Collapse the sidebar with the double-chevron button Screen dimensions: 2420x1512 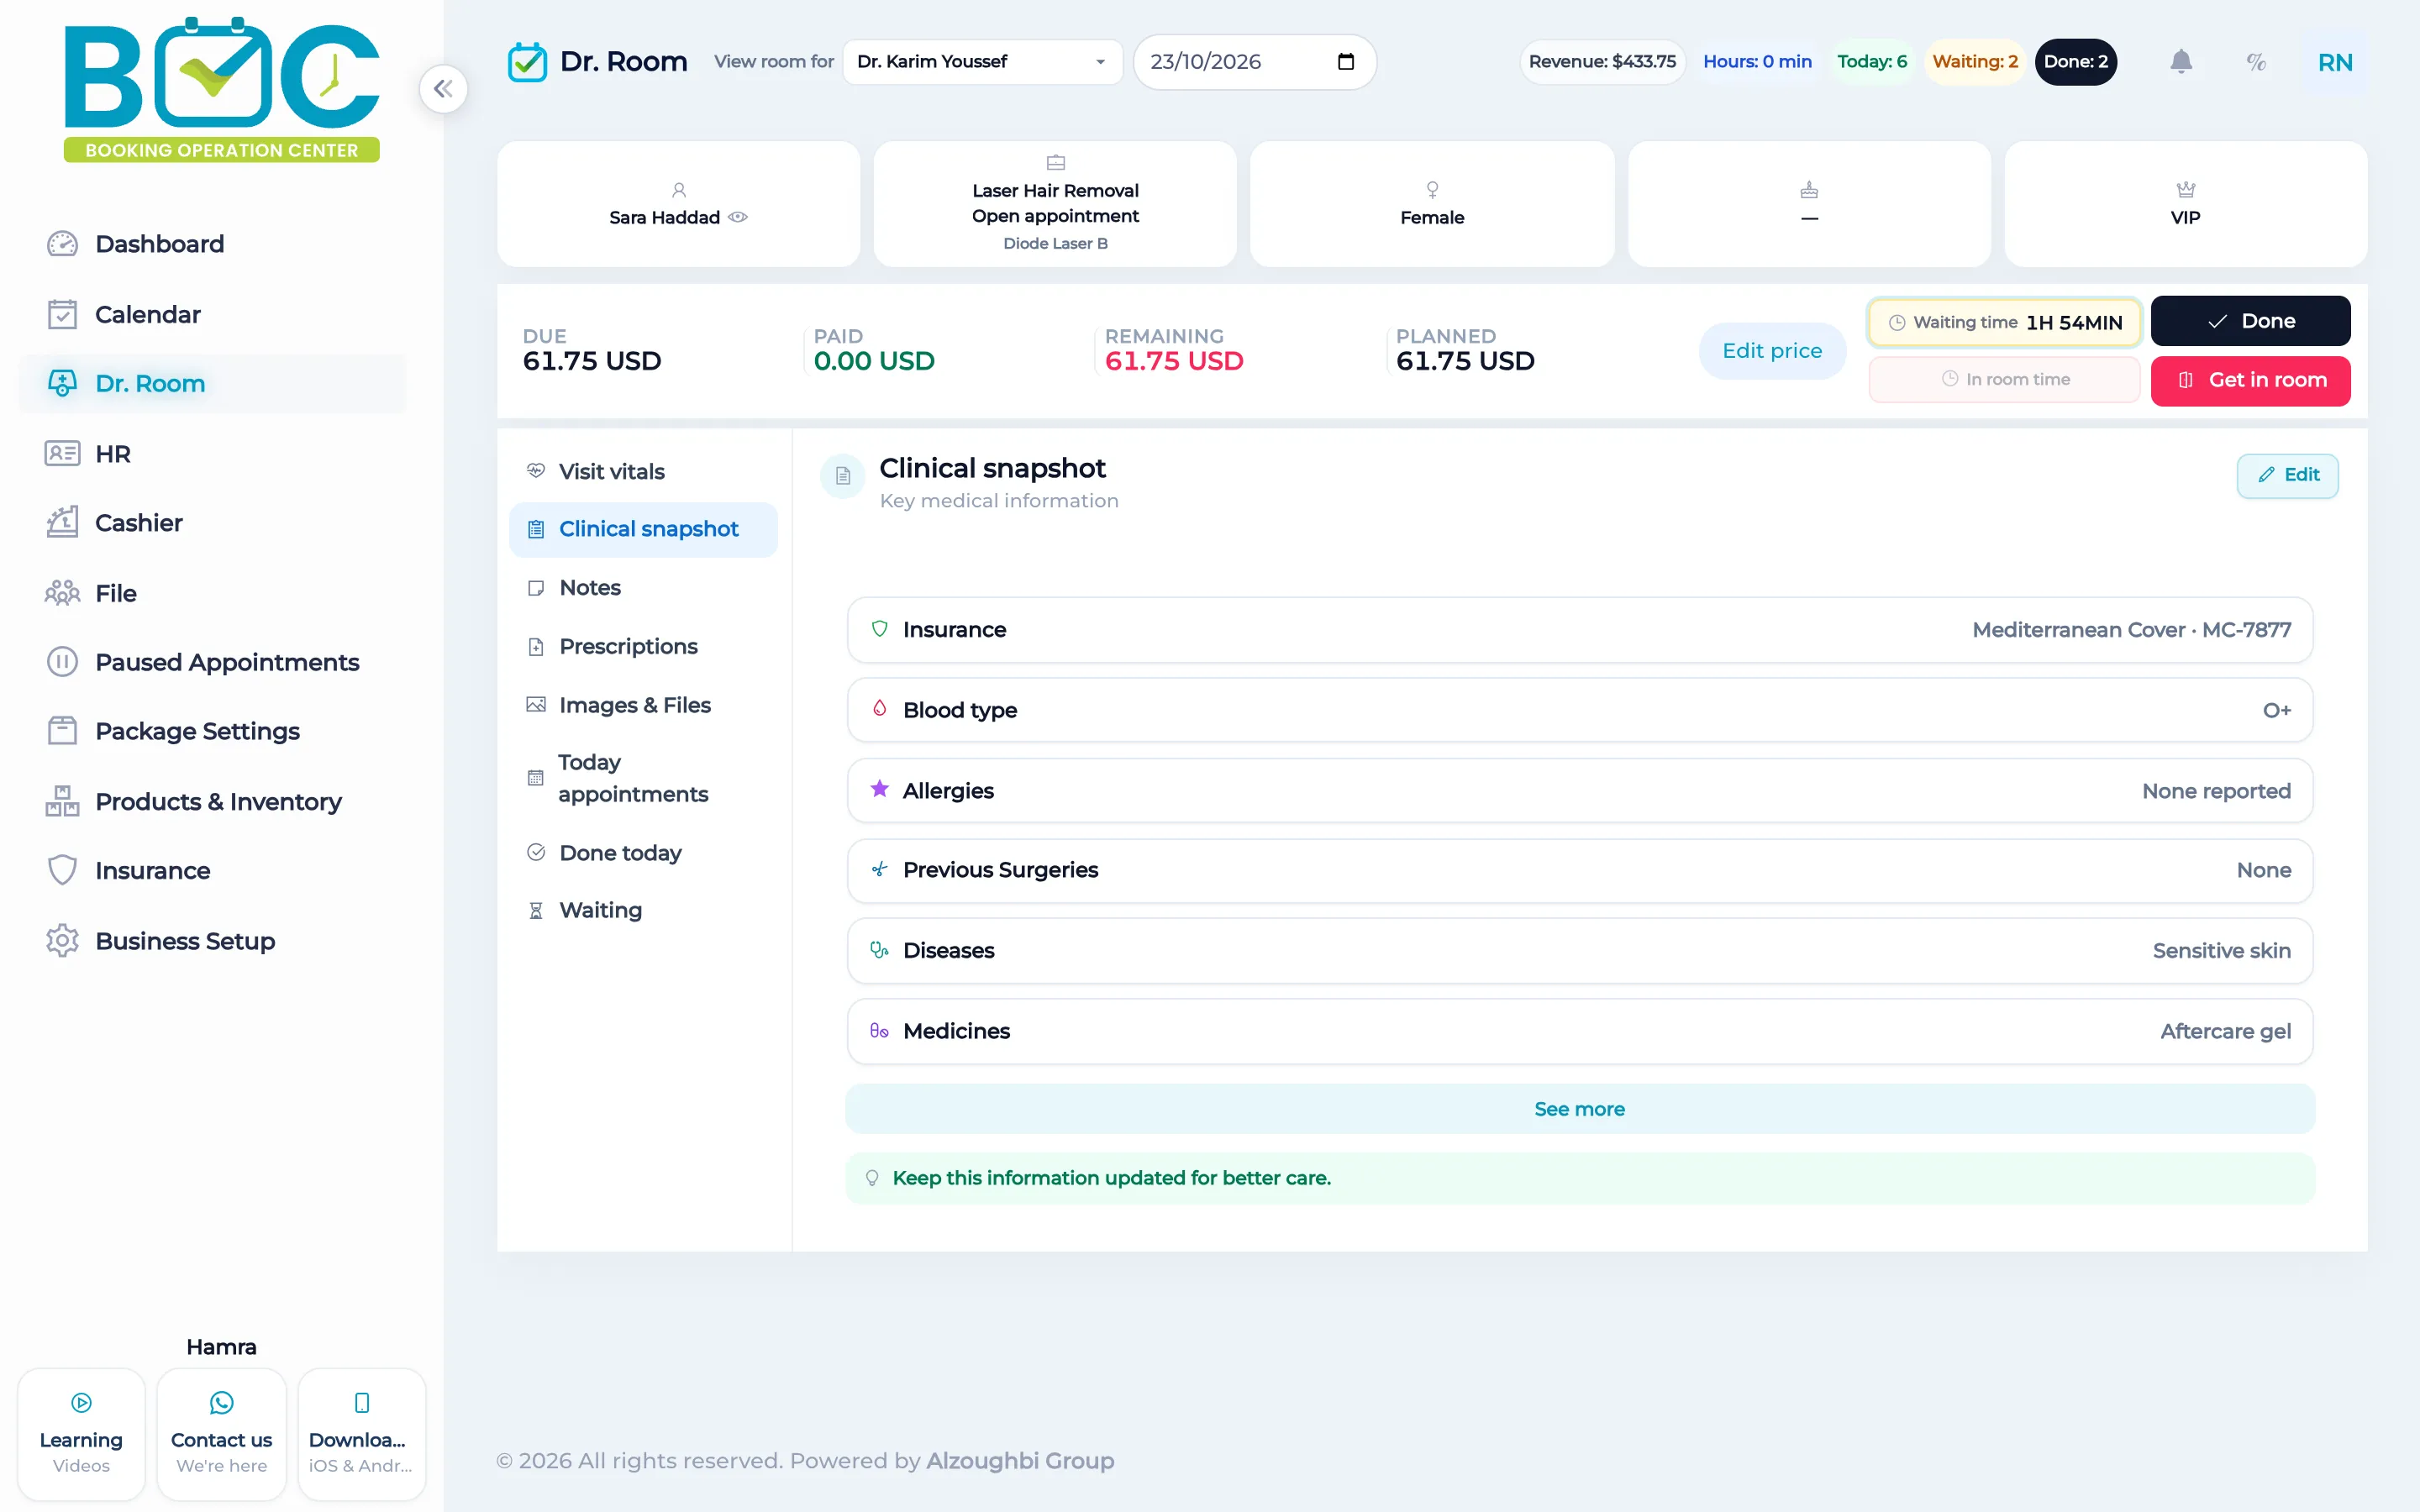tap(443, 89)
